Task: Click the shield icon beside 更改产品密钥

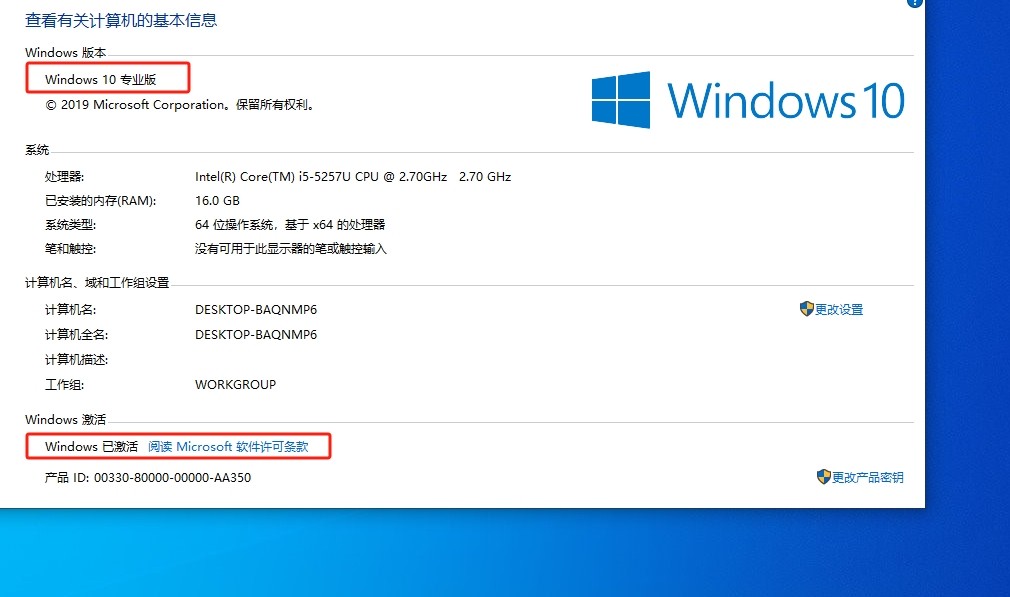Action: click(x=822, y=477)
